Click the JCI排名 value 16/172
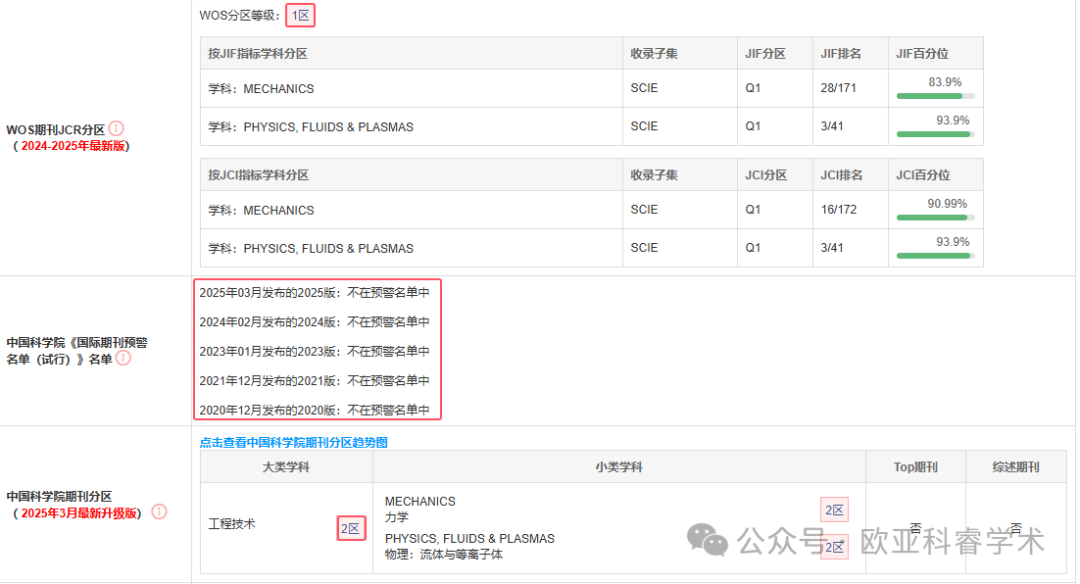Image resolution: width=1080 pixels, height=584 pixels. tap(838, 209)
